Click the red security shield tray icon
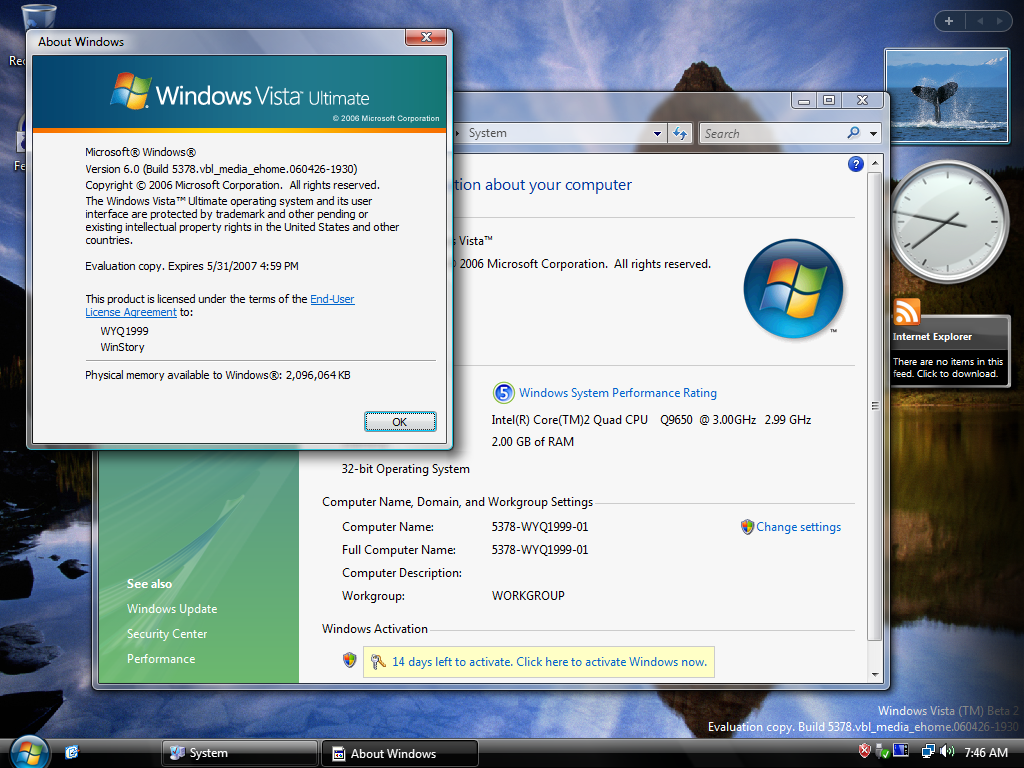The image size is (1024, 768). pyautogui.click(x=864, y=751)
